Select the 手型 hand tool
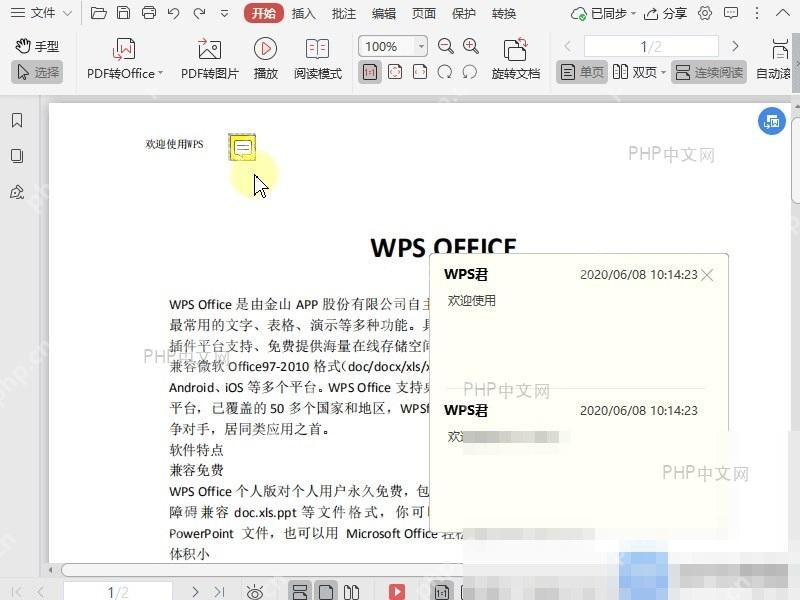 click(x=37, y=46)
